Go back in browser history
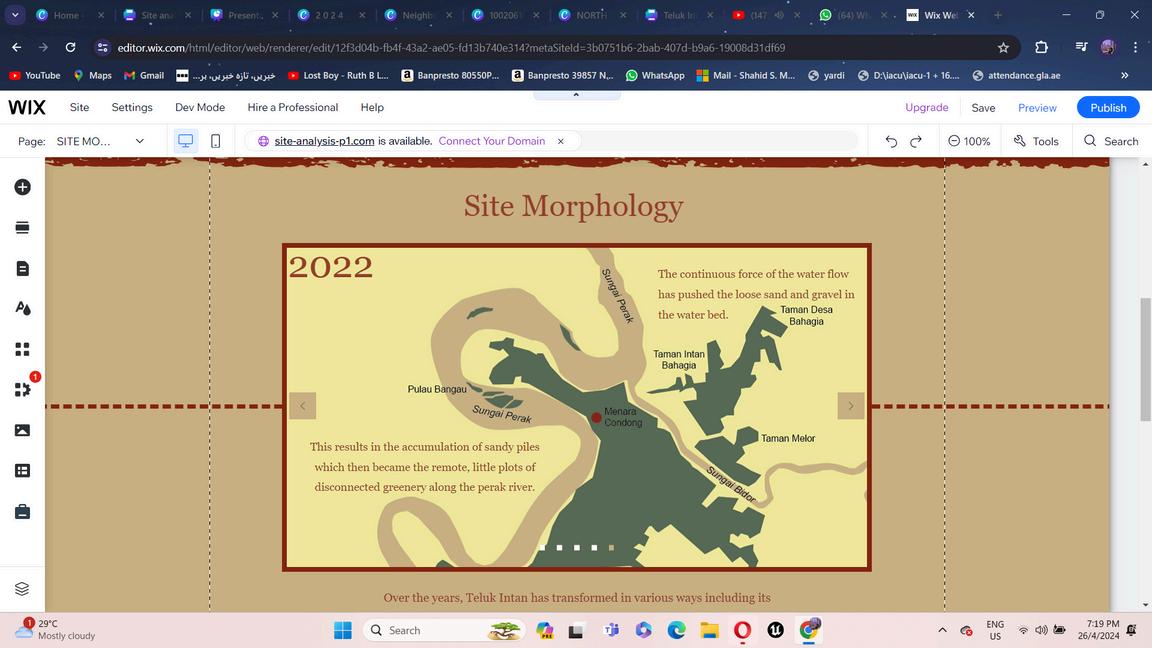 click(17, 48)
